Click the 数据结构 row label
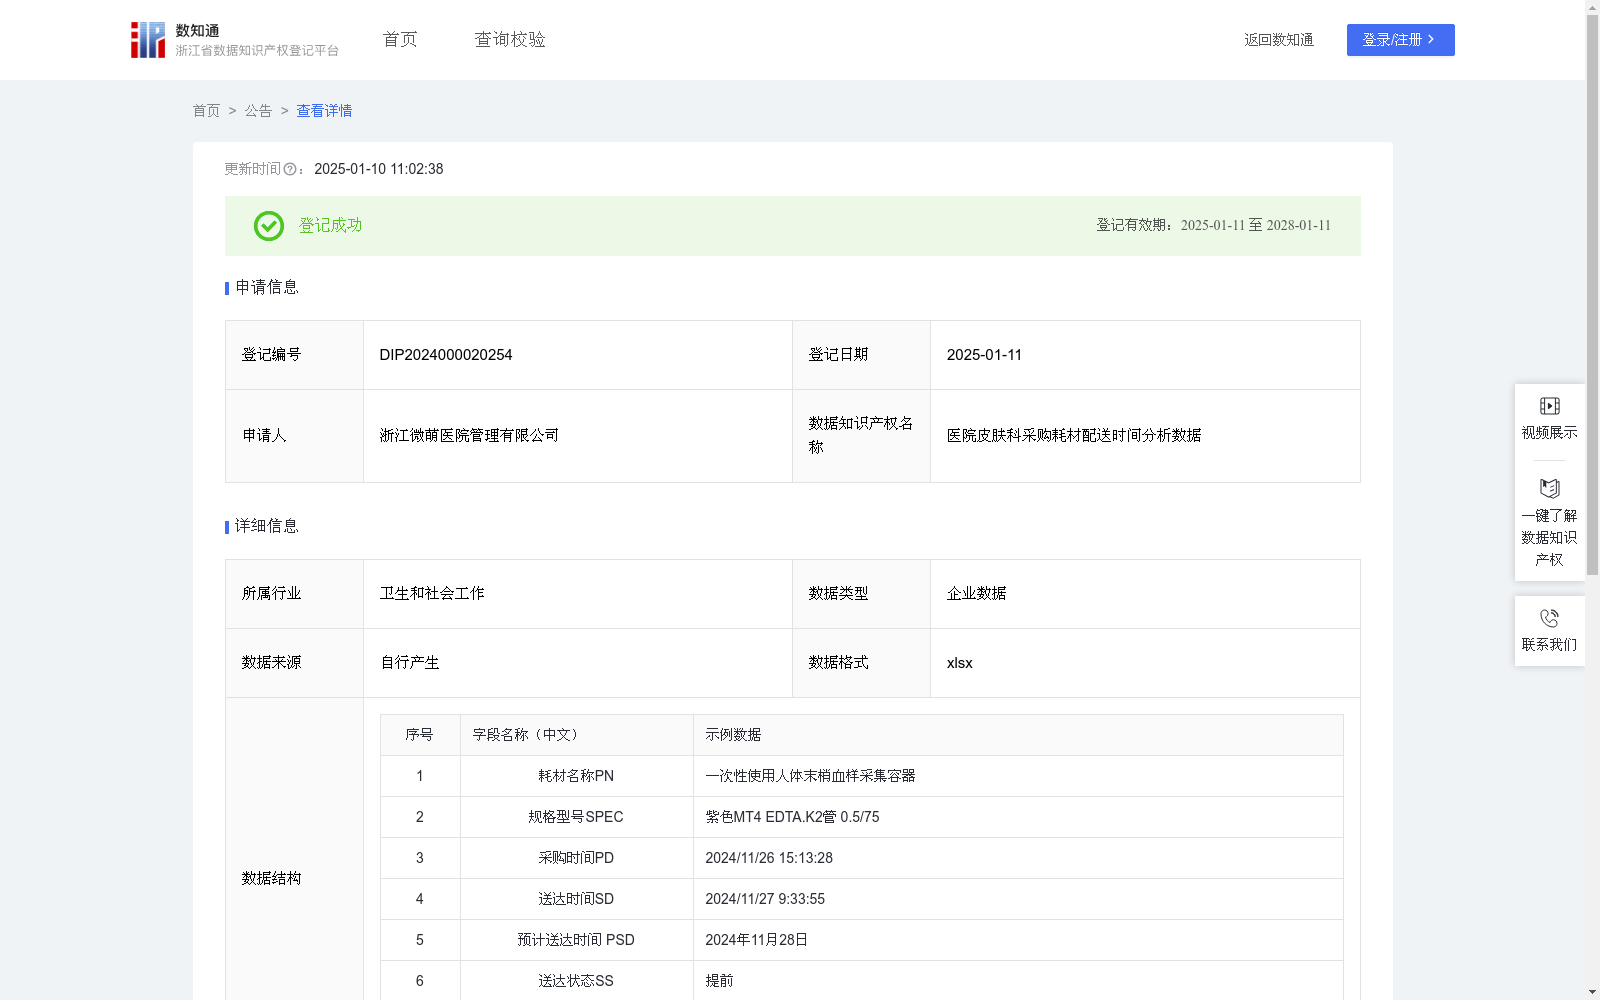Screen dimensions: 1600x1000 point(271,879)
